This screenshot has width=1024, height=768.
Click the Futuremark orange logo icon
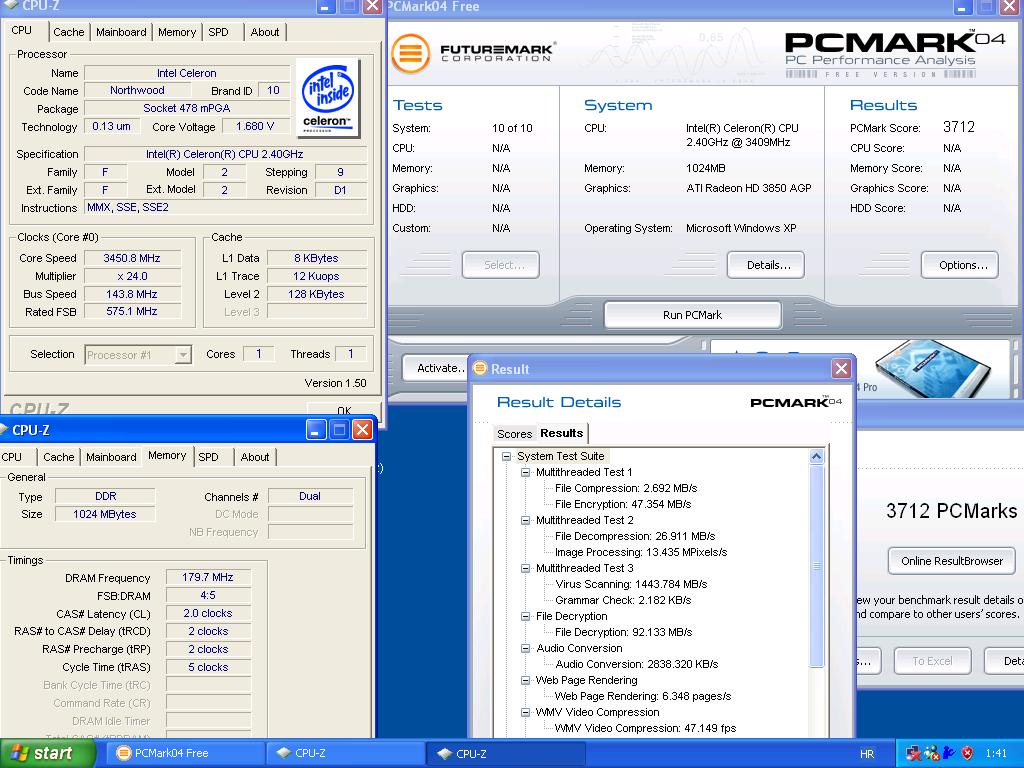pyautogui.click(x=411, y=53)
